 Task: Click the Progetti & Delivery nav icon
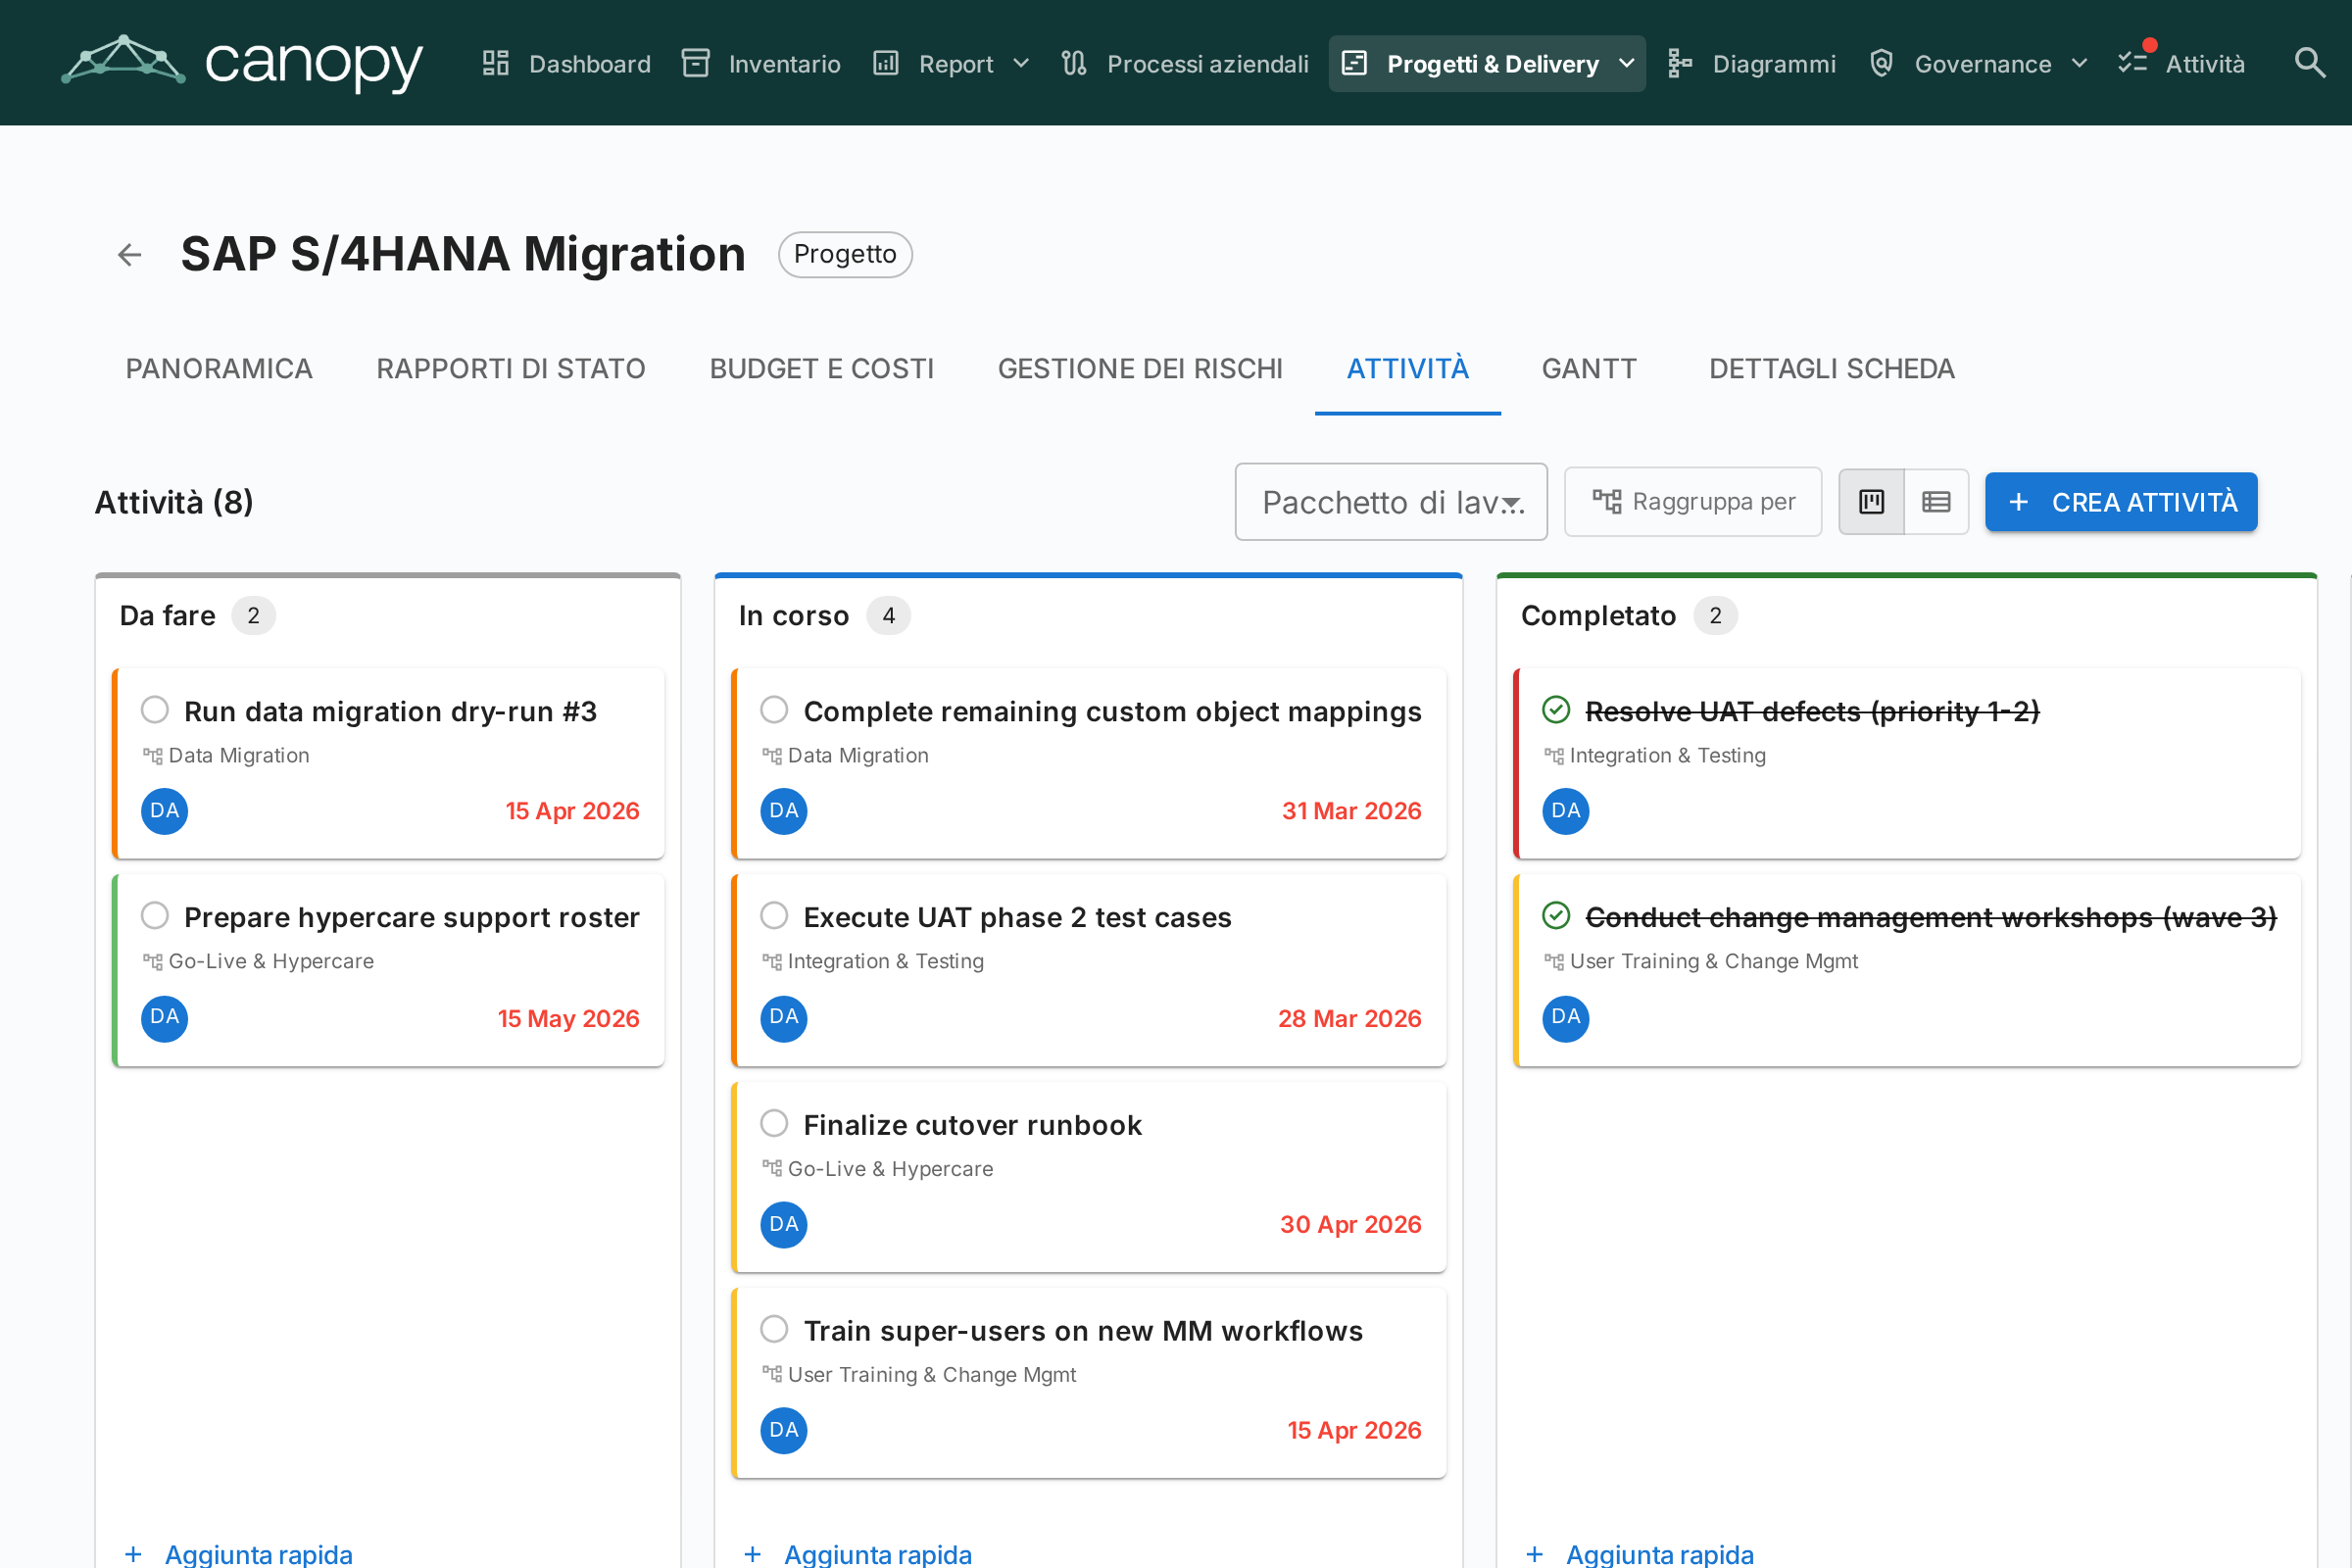1354,63
